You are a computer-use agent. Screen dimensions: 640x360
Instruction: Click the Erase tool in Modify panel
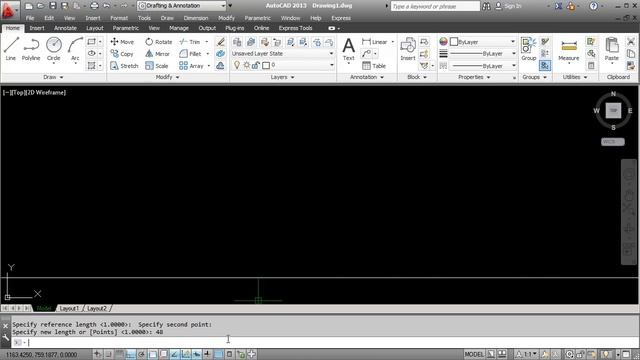coord(220,42)
